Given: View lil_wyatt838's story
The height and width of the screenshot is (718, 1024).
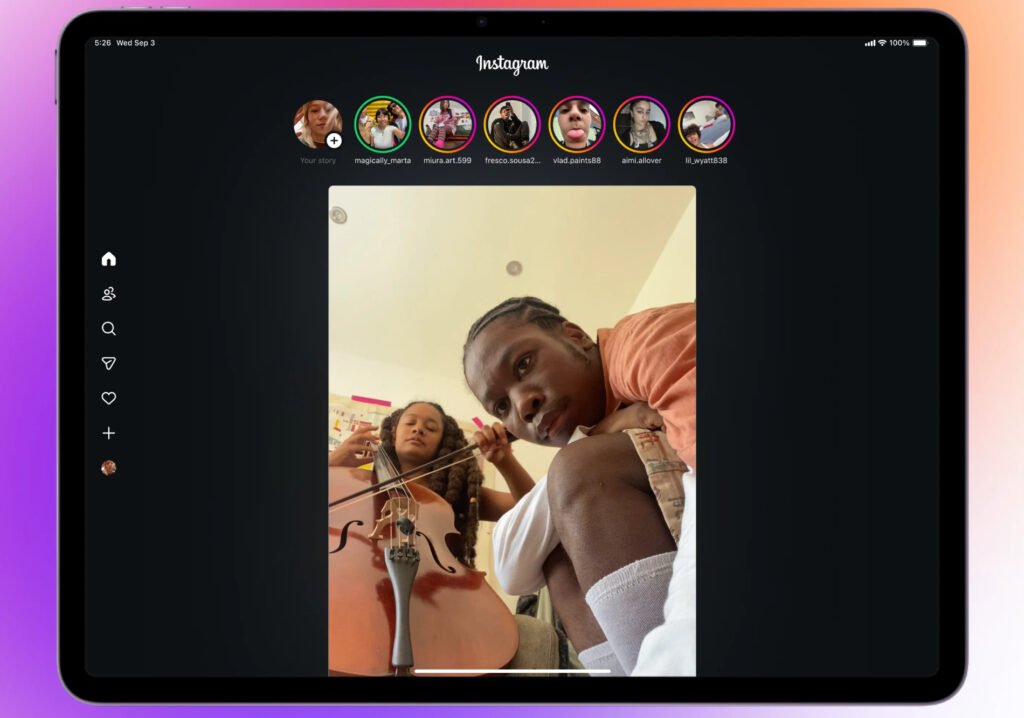Looking at the screenshot, I should click(x=706, y=123).
